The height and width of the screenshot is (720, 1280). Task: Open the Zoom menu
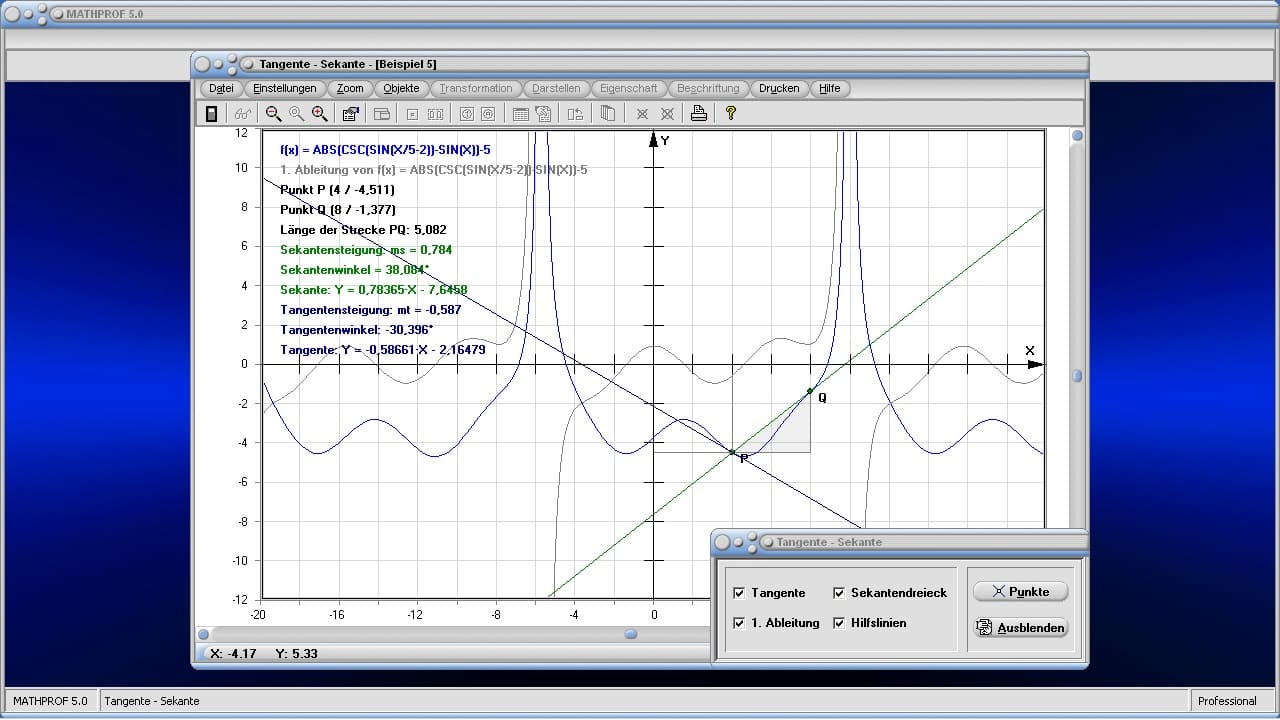click(x=350, y=88)
